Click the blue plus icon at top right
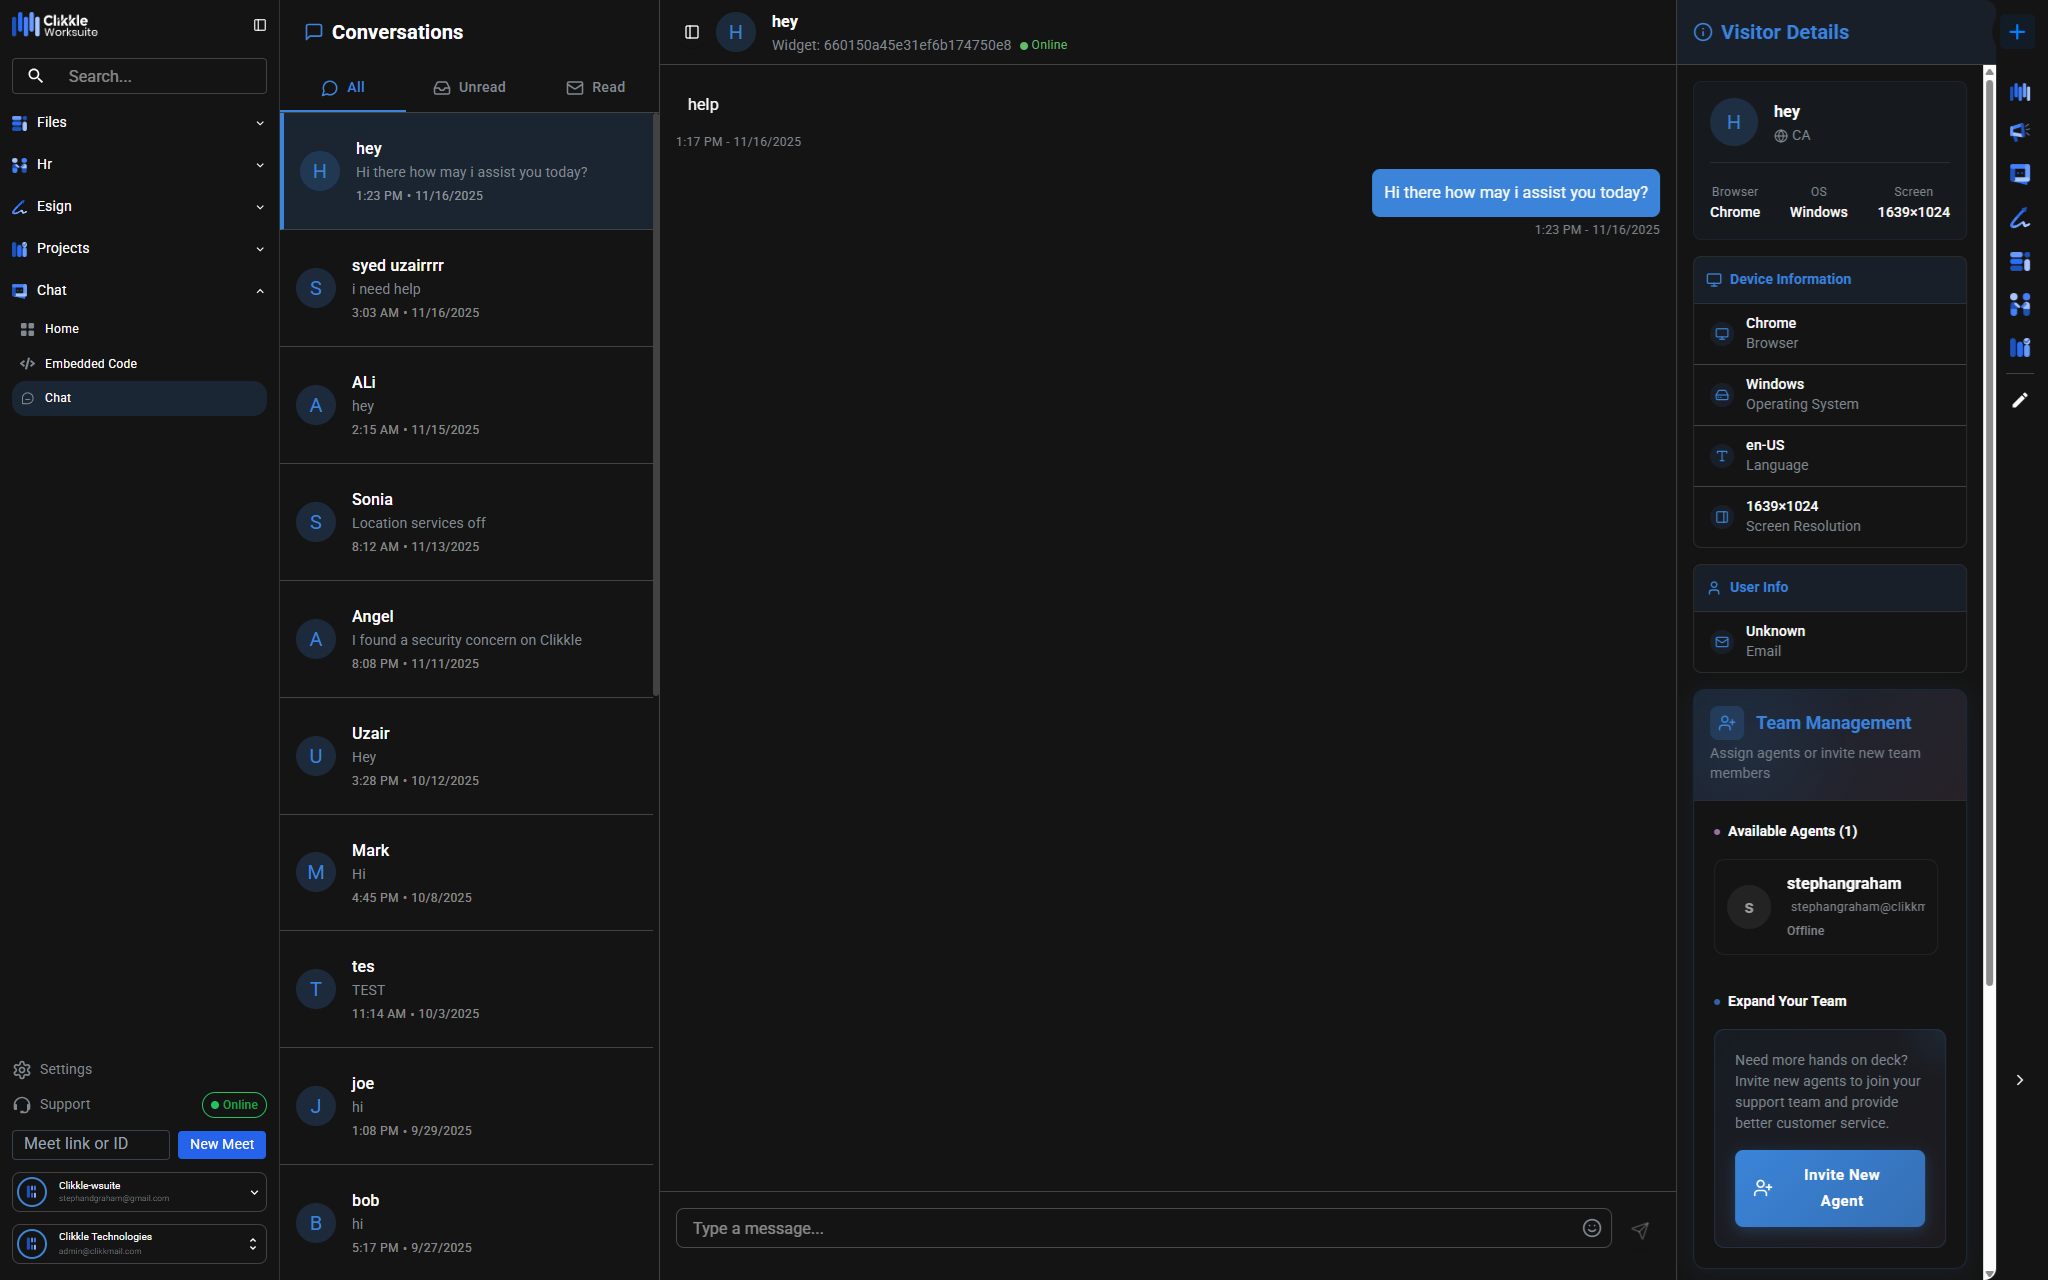 click(2017, 32)
